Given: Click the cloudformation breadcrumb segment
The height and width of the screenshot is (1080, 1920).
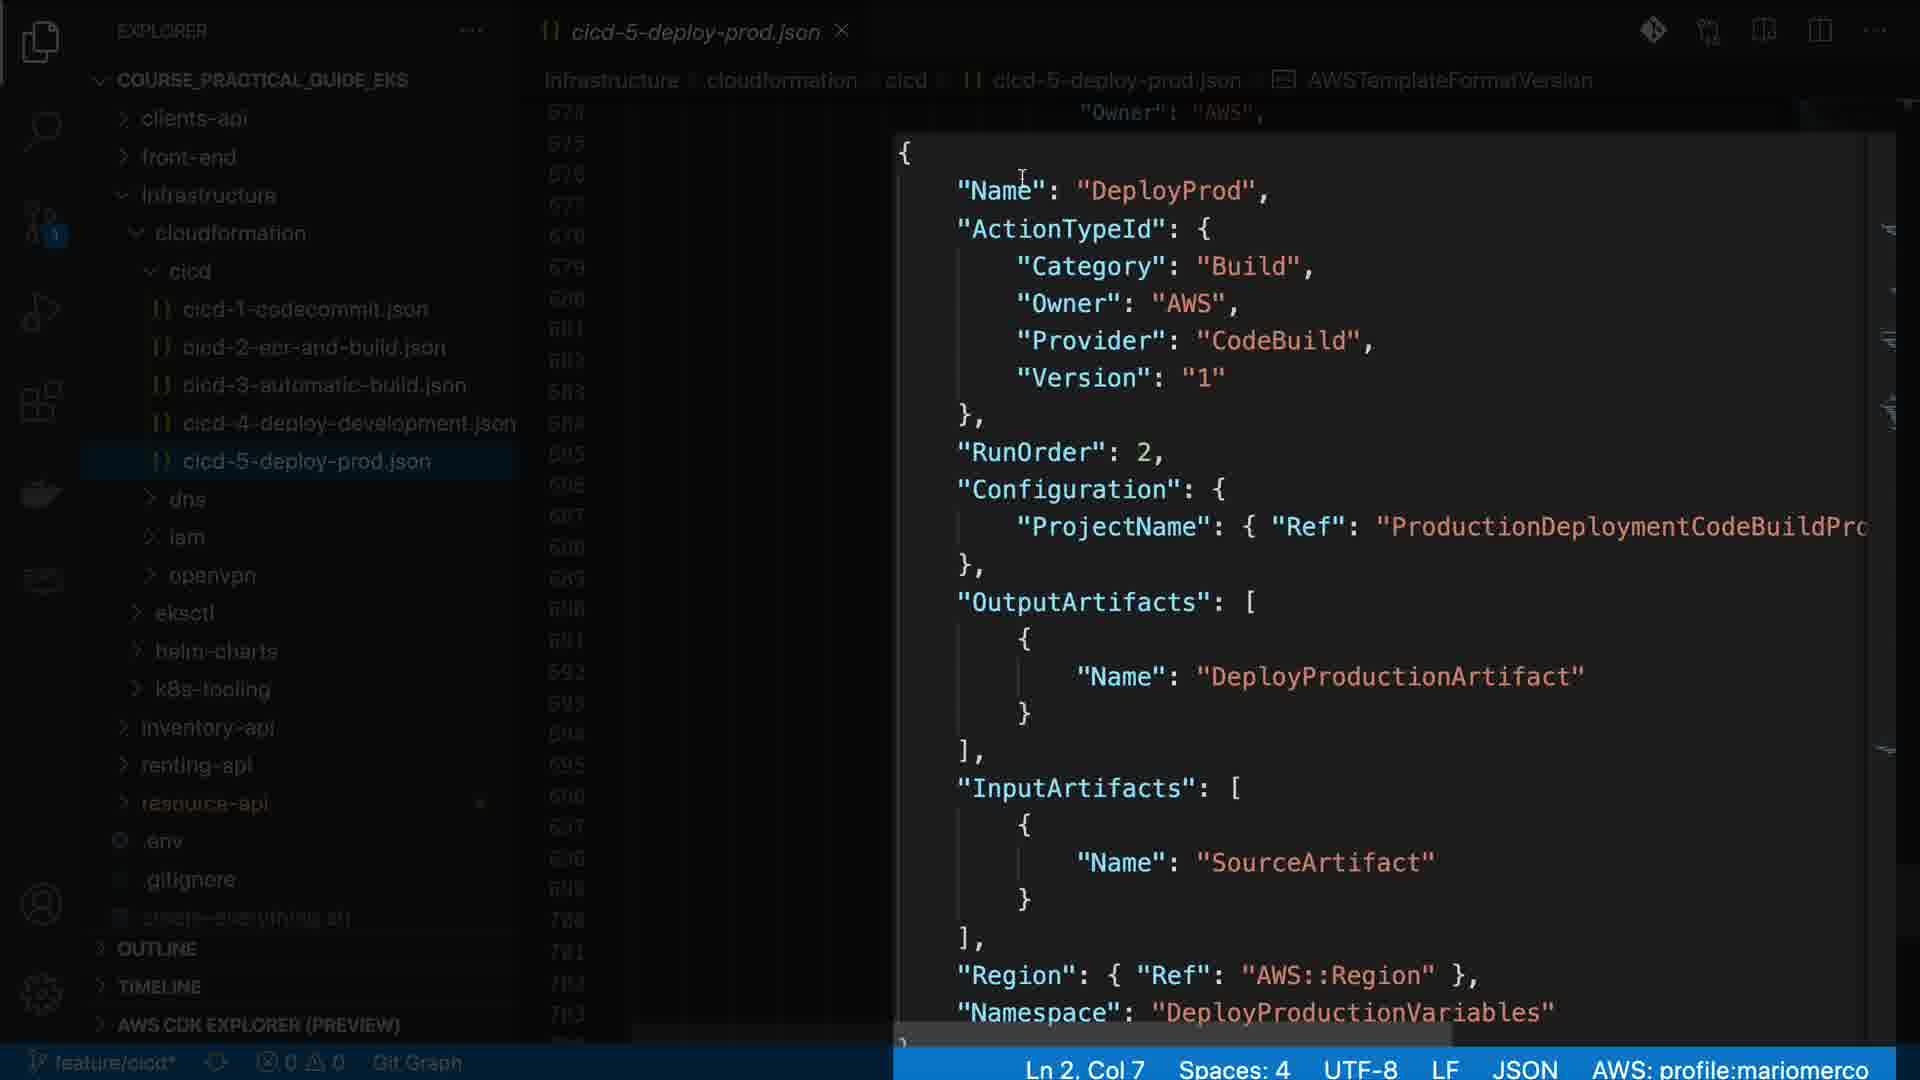Looking at the screenshot, I should coord(781,80).
